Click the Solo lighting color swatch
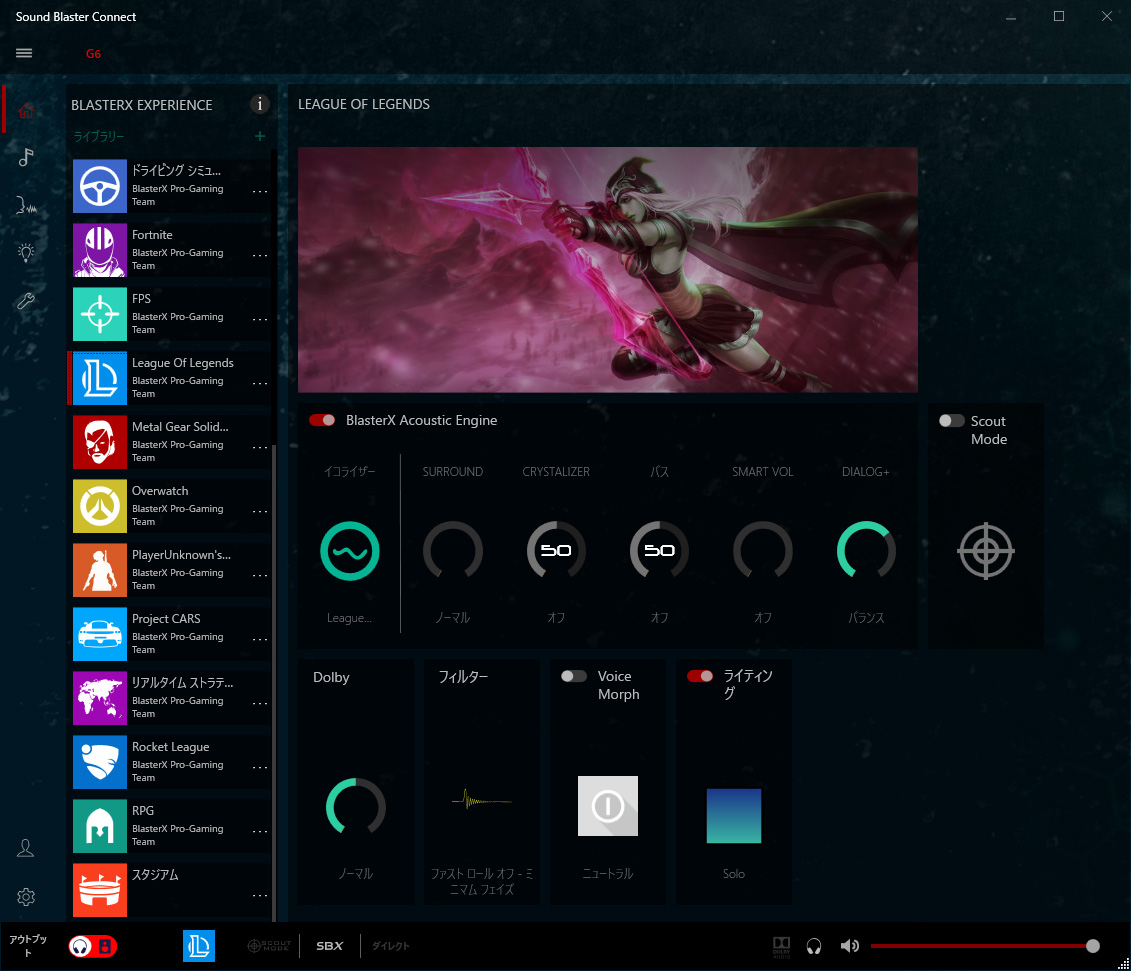 734,816
